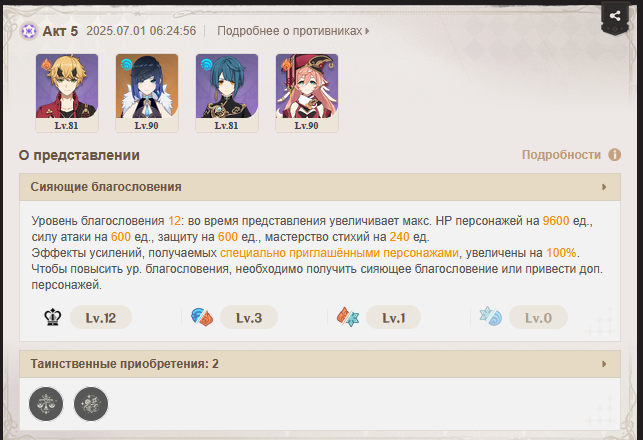
Task: Click the Lv.3 reaction level pill
Action: 249,317
